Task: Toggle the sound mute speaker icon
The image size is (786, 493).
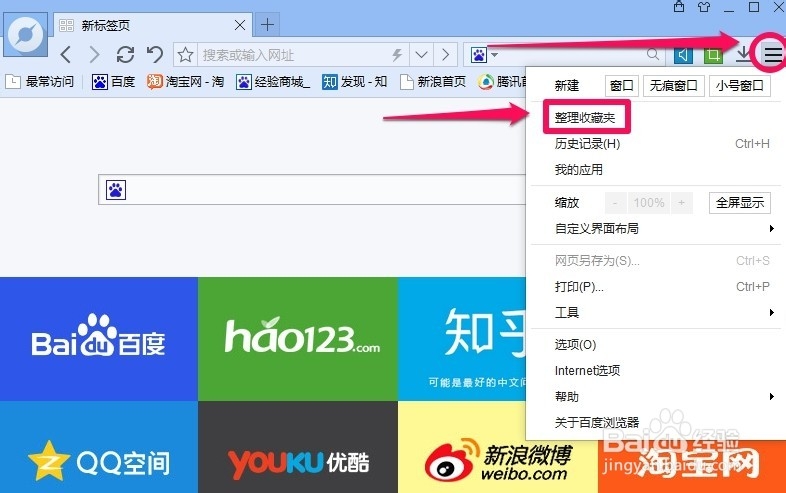Action: pos(683,54)
